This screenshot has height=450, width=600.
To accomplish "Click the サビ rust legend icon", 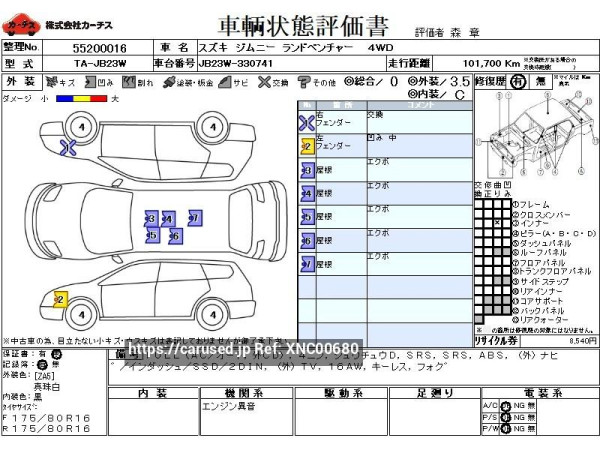I will (x=225, y=82).
